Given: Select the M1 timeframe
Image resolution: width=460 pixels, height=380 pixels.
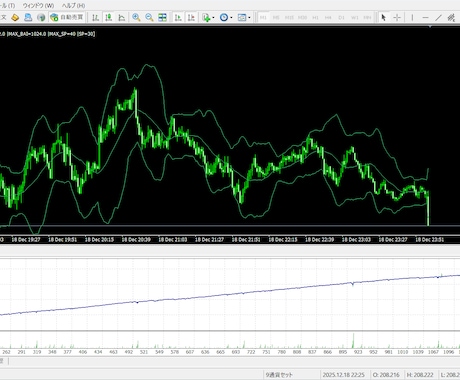Looking at the screenshot, I should [263, 17].
